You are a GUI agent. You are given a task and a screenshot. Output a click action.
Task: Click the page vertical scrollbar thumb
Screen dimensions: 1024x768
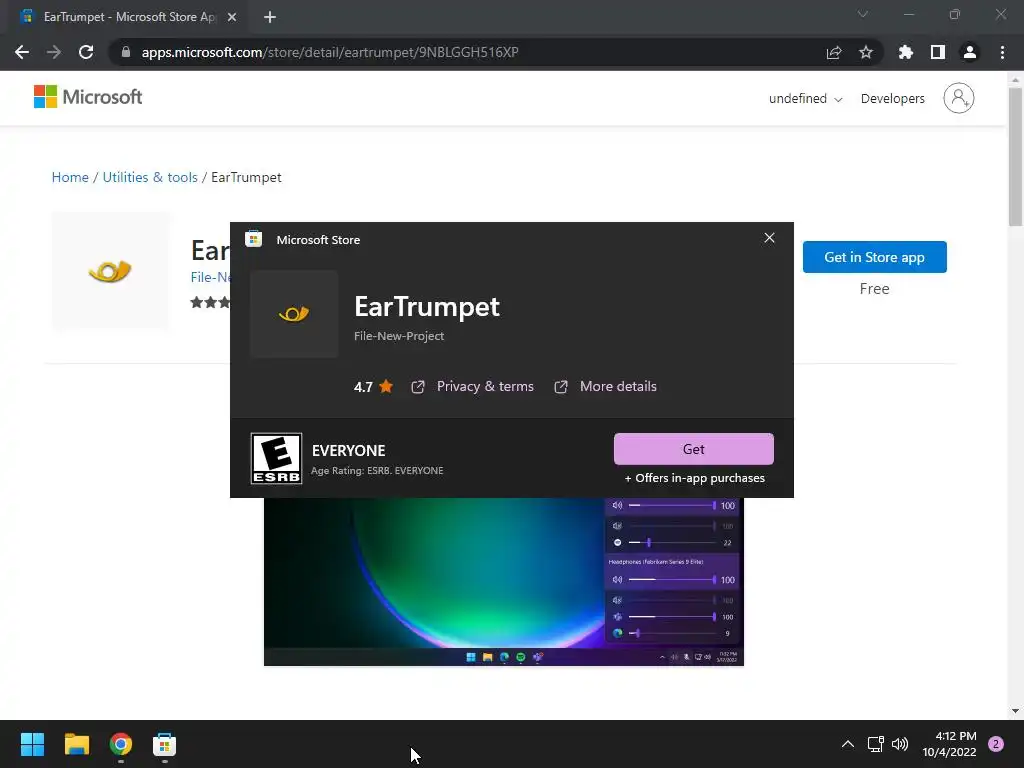tap(1016, 157)
